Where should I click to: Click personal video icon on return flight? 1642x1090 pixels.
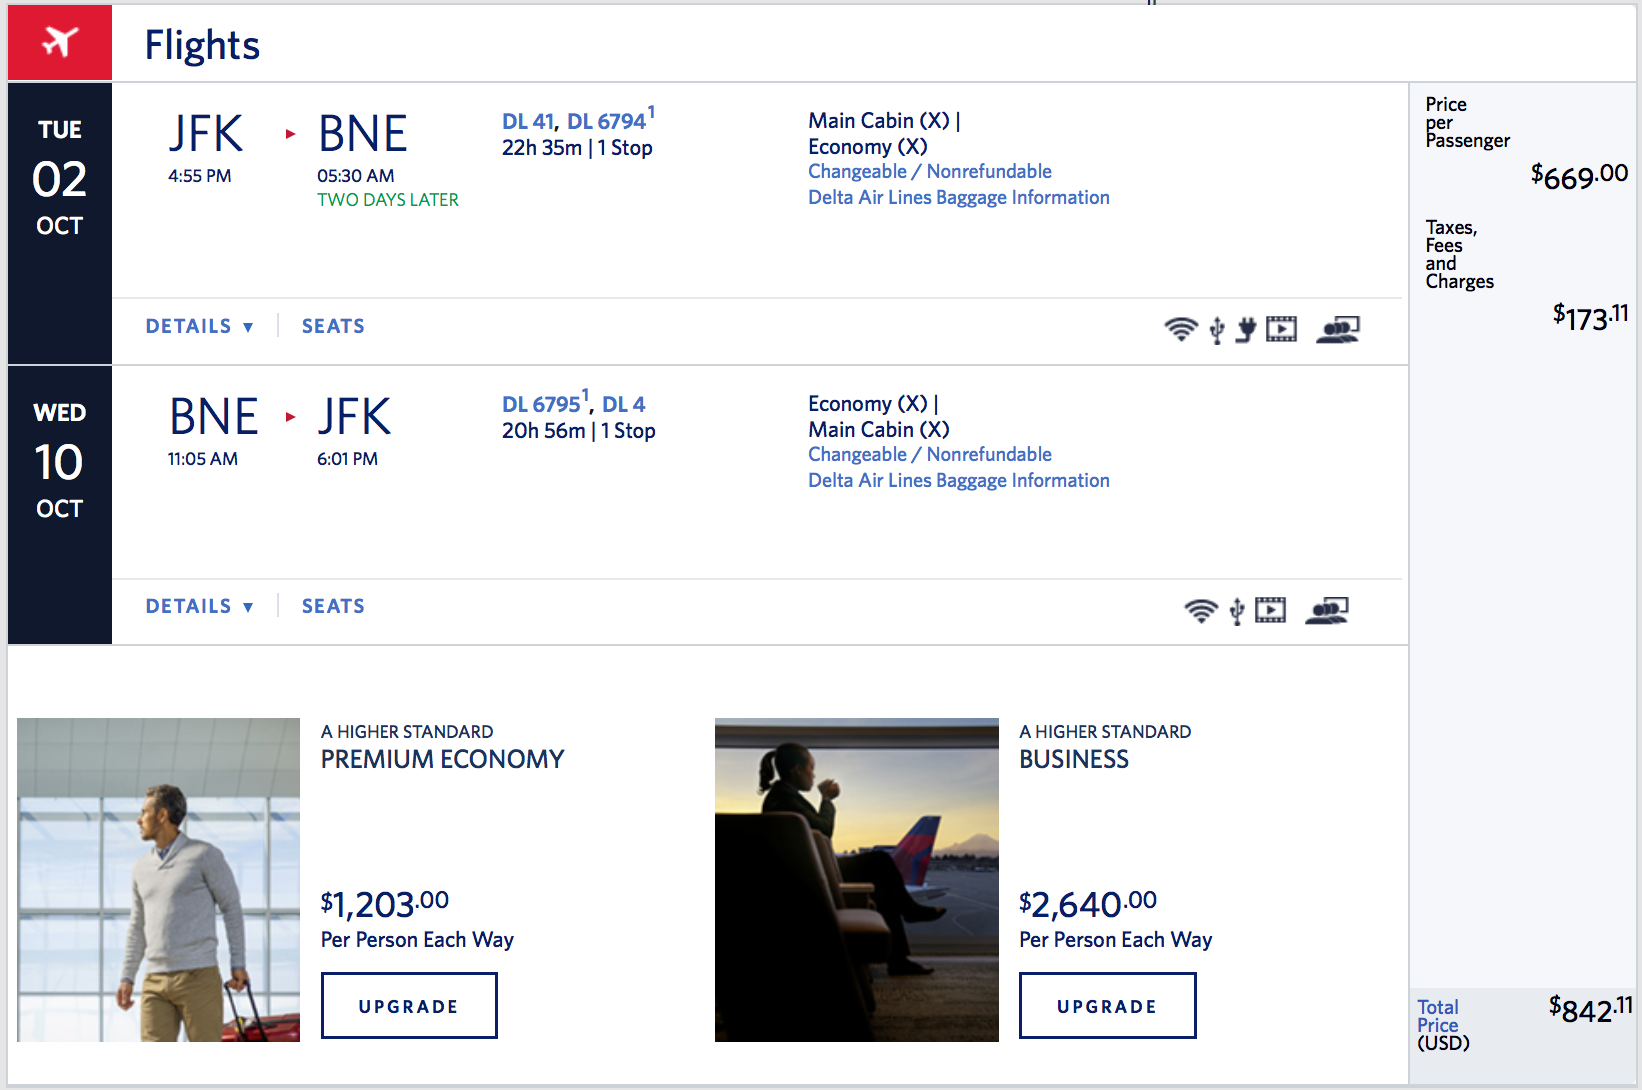[1271, 610]
